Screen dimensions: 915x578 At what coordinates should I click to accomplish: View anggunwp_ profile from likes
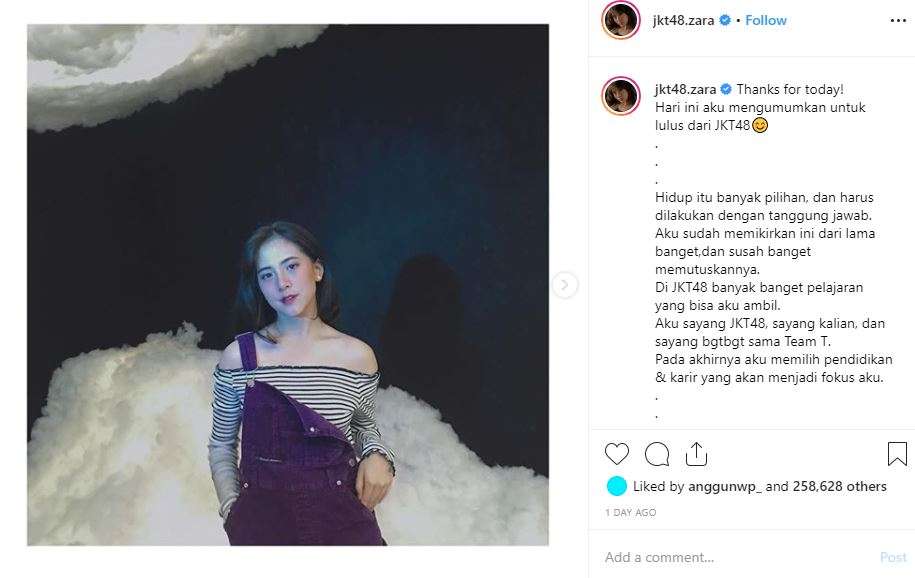[x=725, y=486]
